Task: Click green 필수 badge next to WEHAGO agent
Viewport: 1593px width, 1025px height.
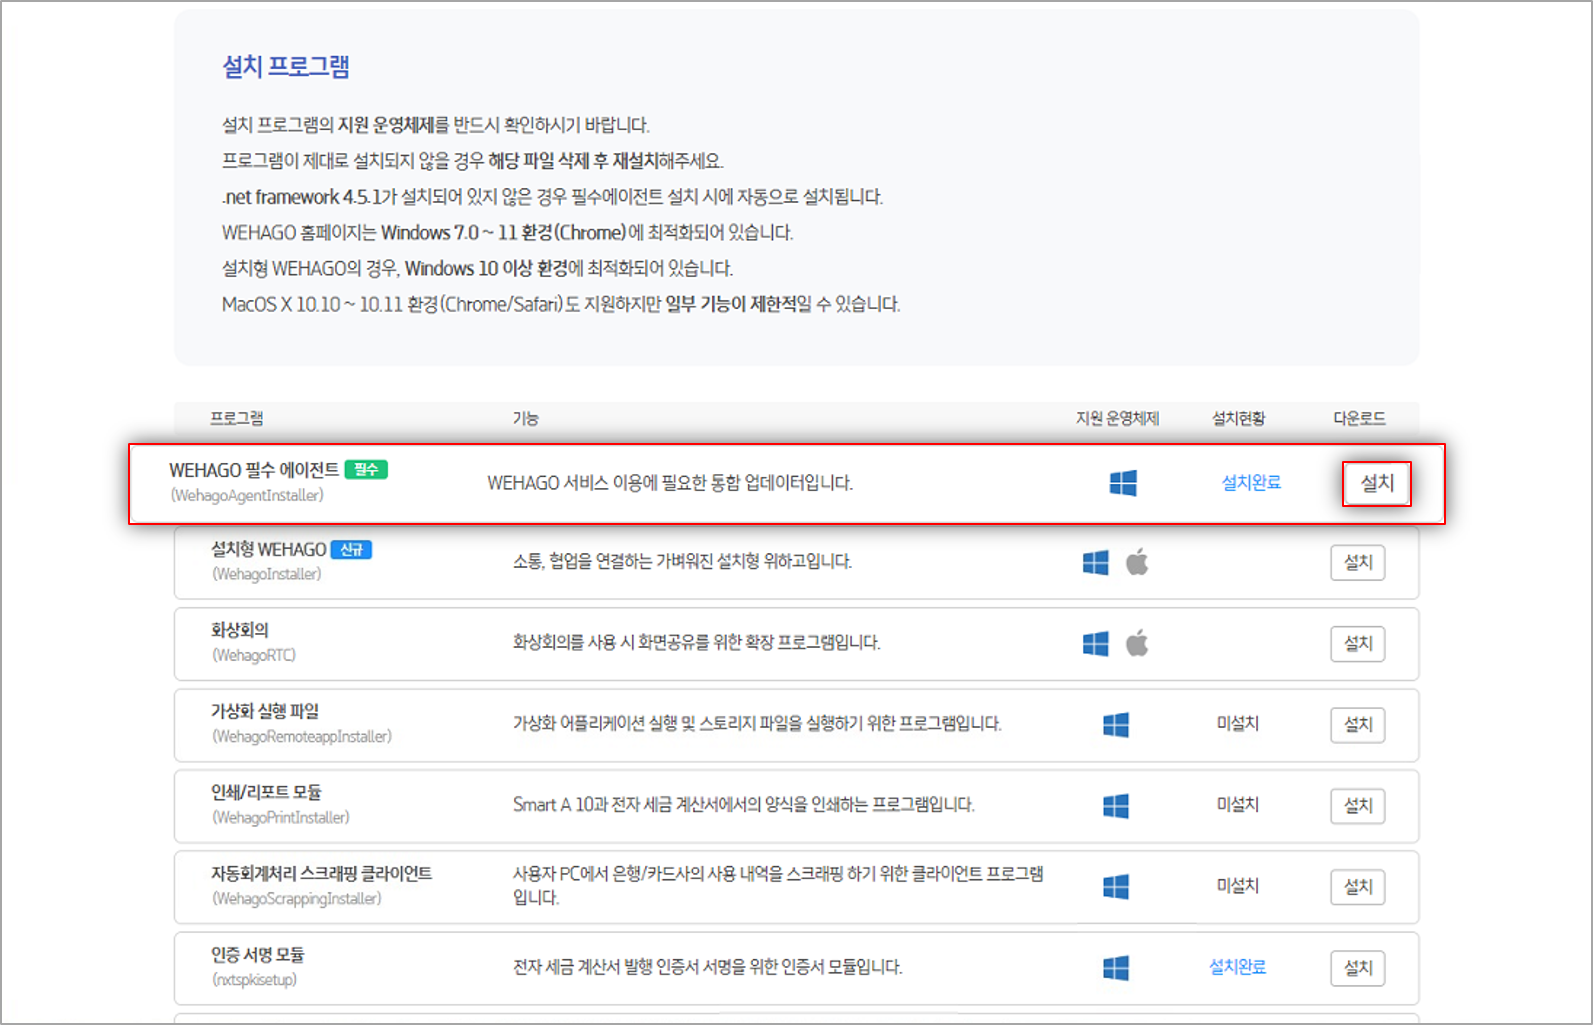Action: pos(366,470)
